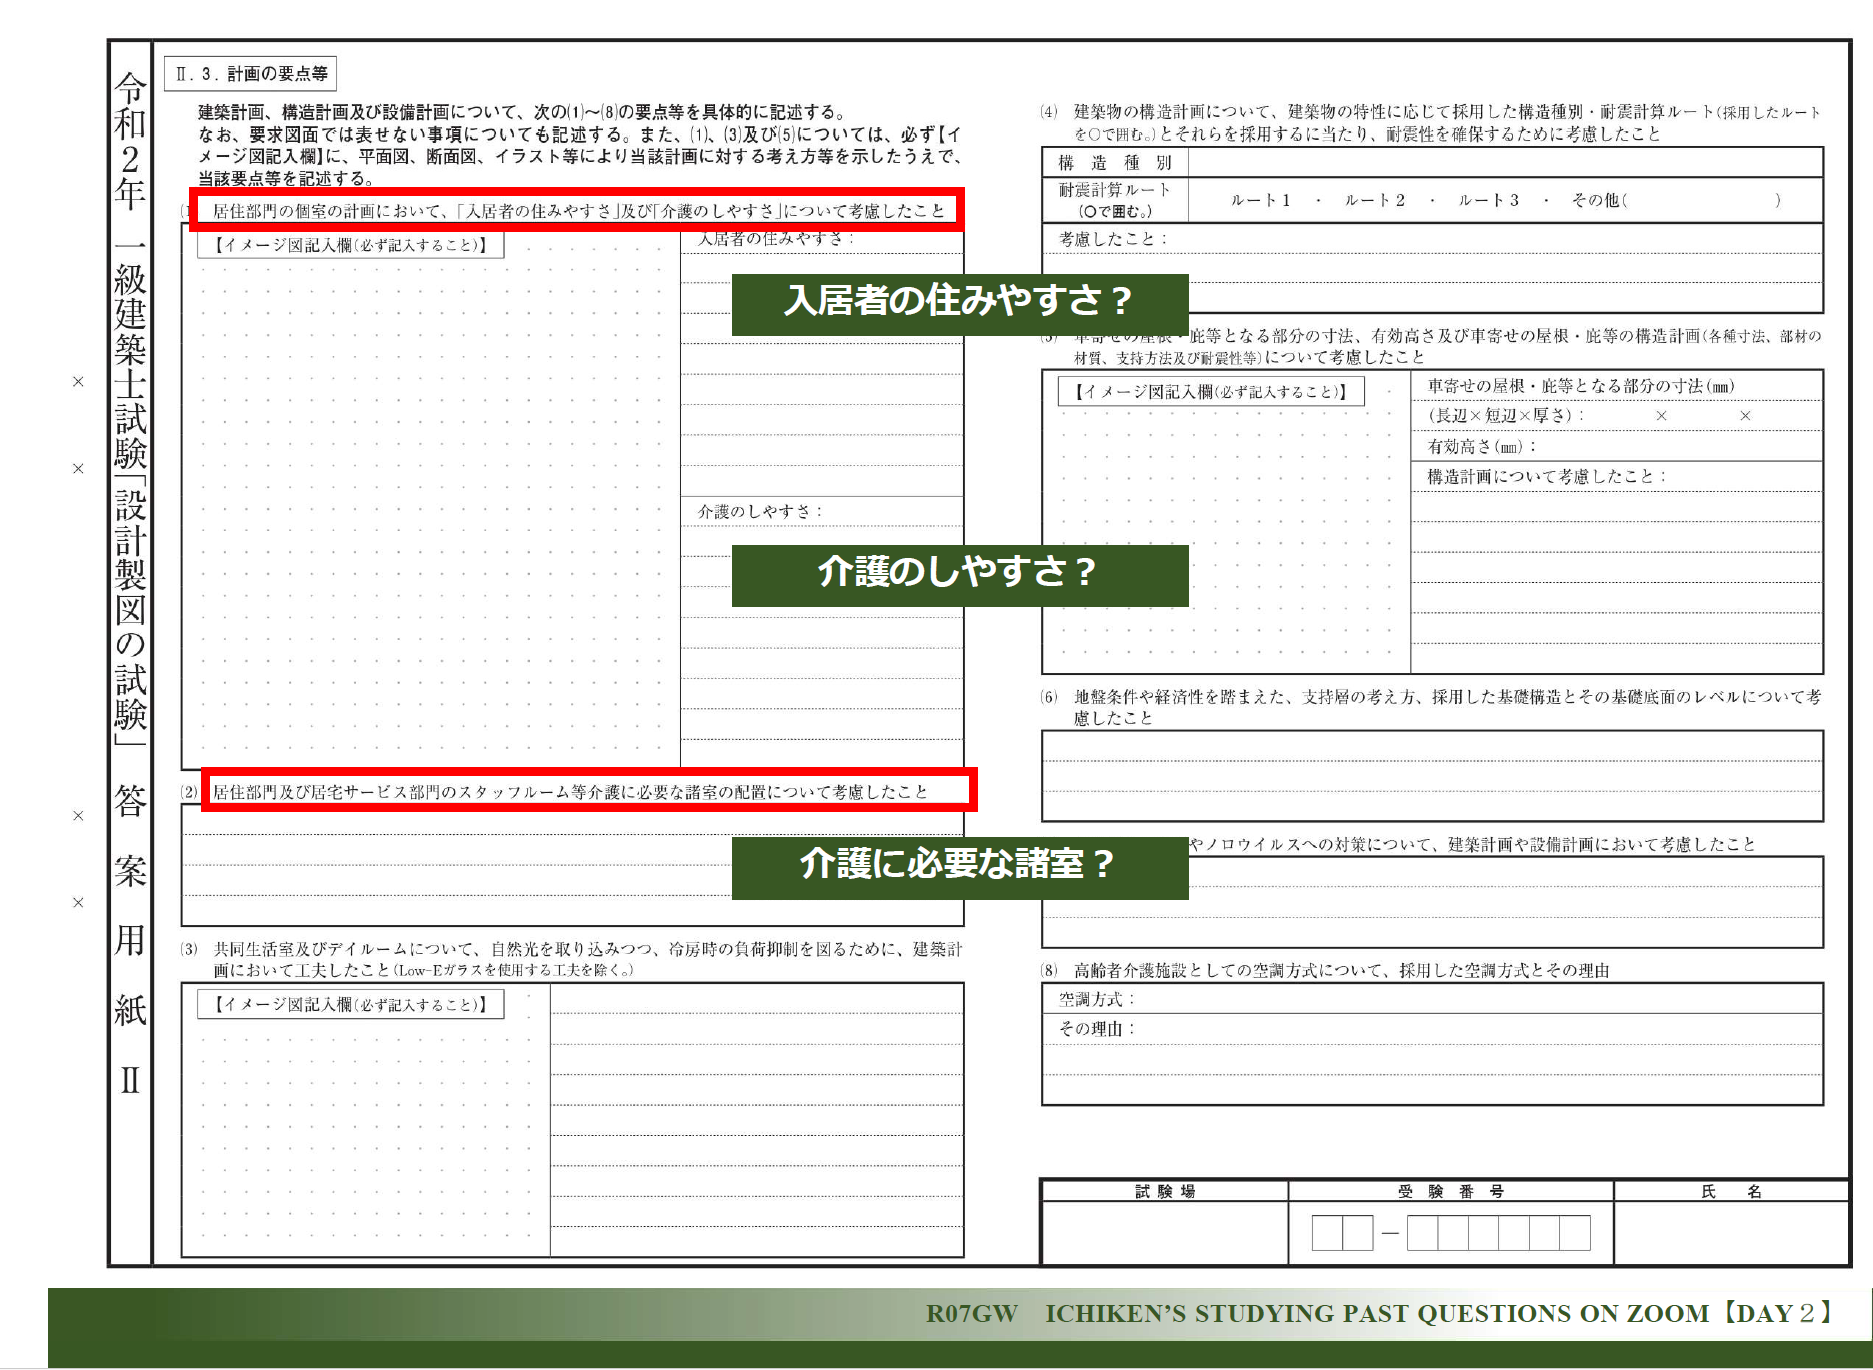
Task: Click question (2) text about スタッフルーム等
Action: (x=570, y=792)
